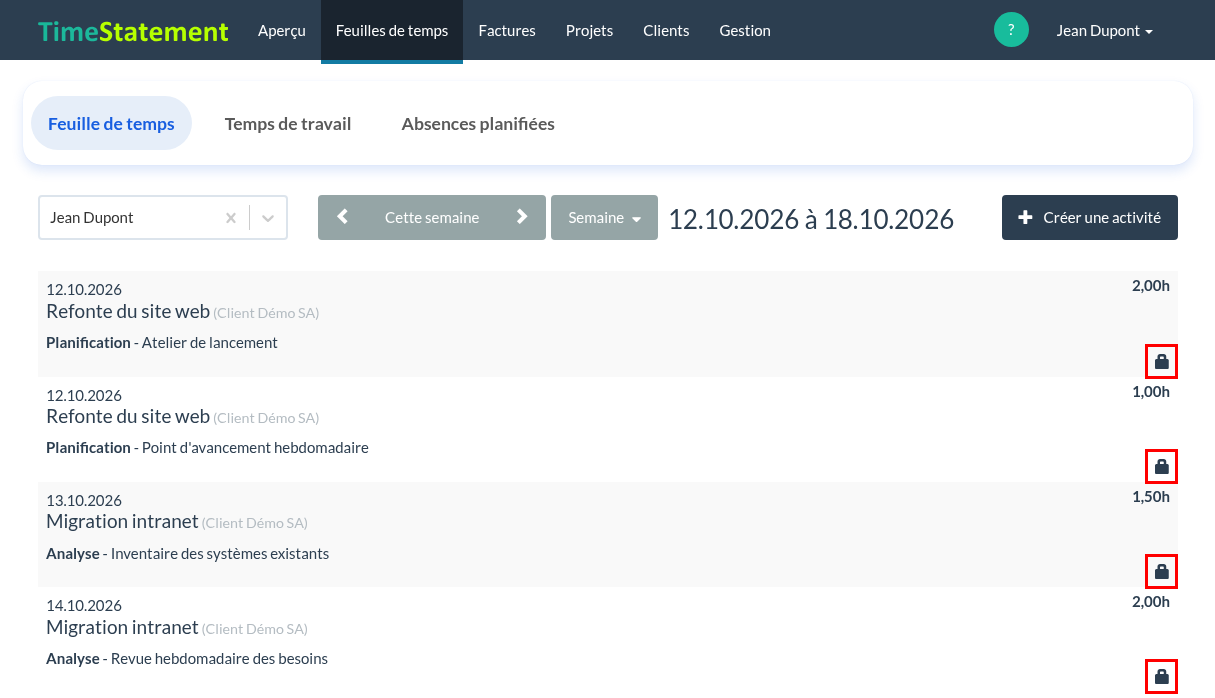Click the TimeStatement logo
Screen dimensions: 1215x698
pyautogui.click(x=134, y=31)
